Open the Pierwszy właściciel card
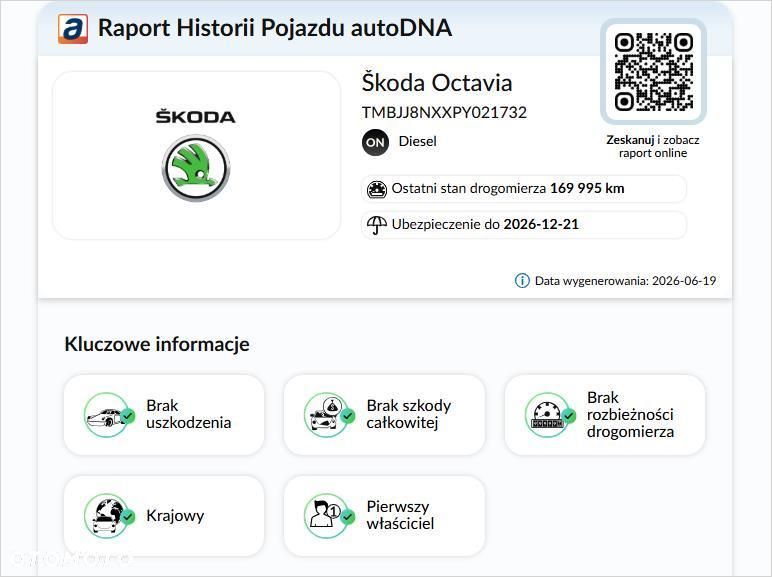 385,516
